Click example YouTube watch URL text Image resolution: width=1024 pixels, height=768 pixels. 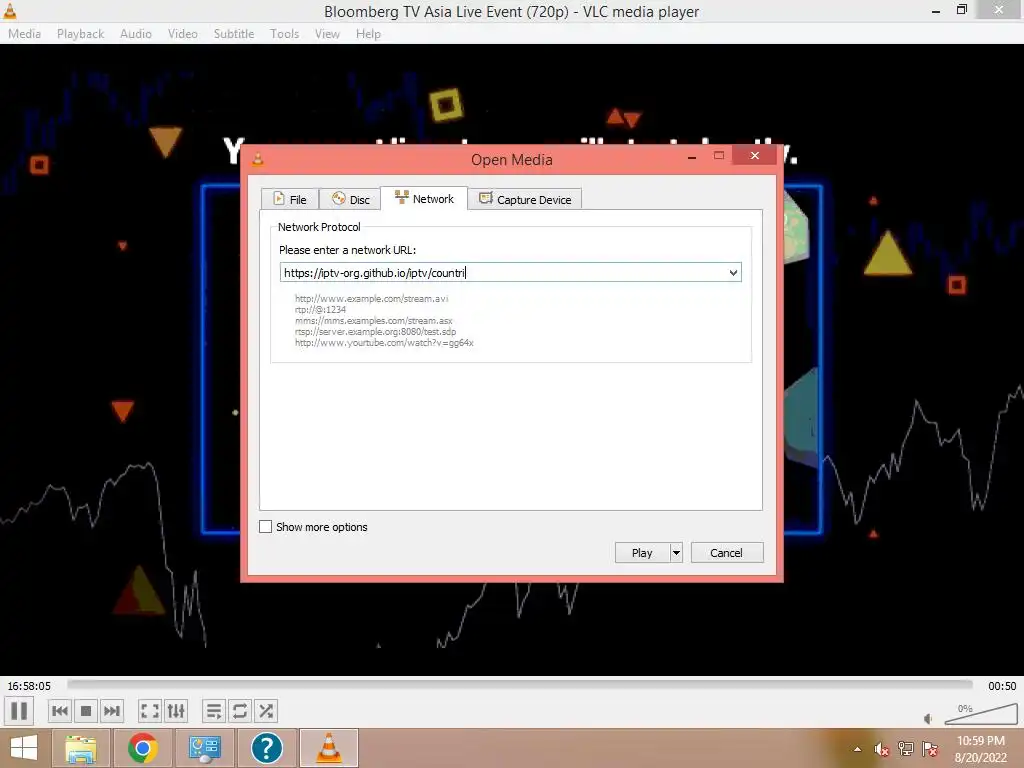[x=384, y=343]
